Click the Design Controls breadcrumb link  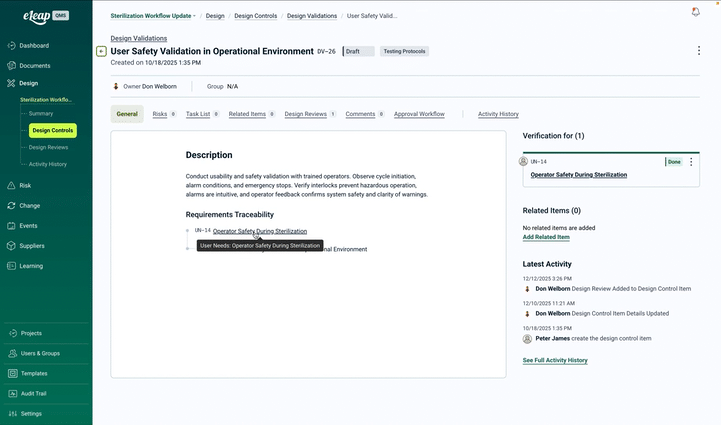(x=256, y=16)
